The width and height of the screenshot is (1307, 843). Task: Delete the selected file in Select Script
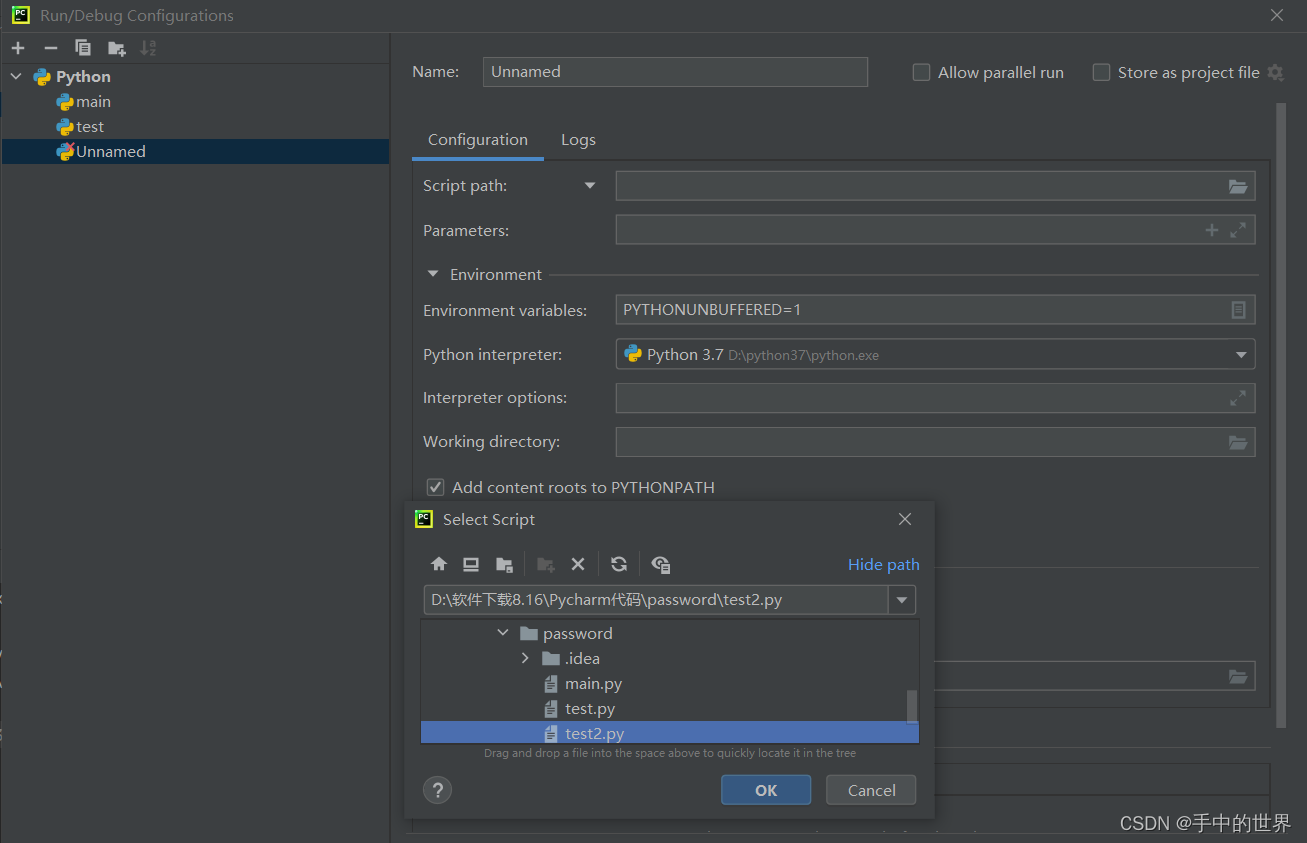578,564
